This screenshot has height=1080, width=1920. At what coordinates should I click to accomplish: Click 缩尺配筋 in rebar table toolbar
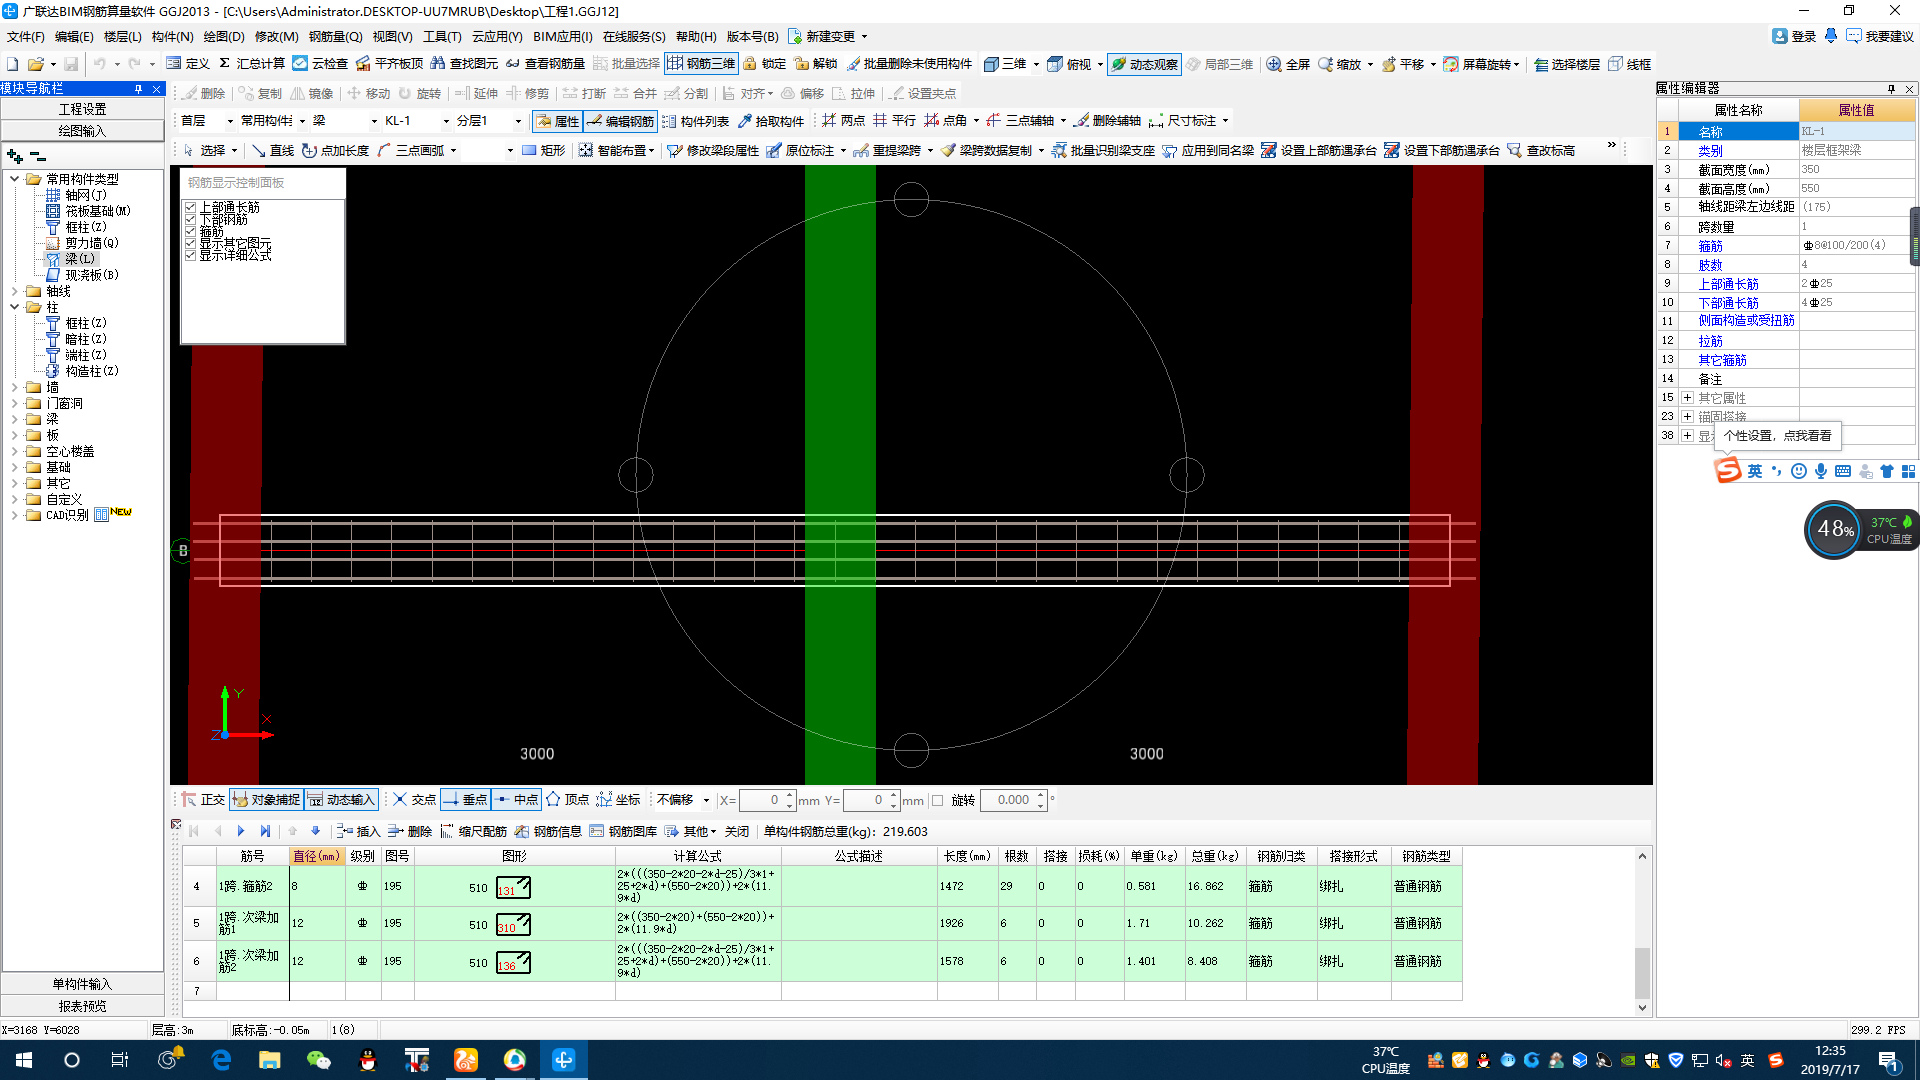(x=474, y=831)
